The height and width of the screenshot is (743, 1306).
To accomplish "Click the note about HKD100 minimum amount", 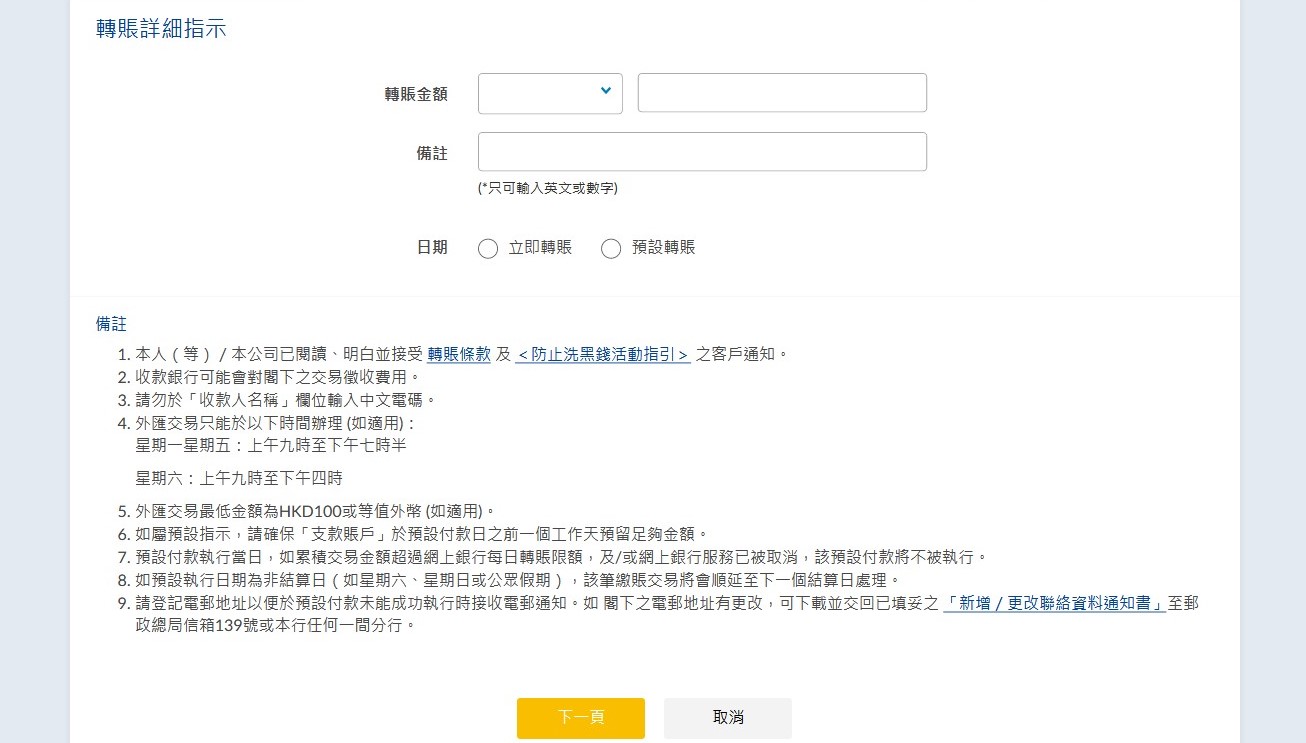I will click(x=315, y=511).
